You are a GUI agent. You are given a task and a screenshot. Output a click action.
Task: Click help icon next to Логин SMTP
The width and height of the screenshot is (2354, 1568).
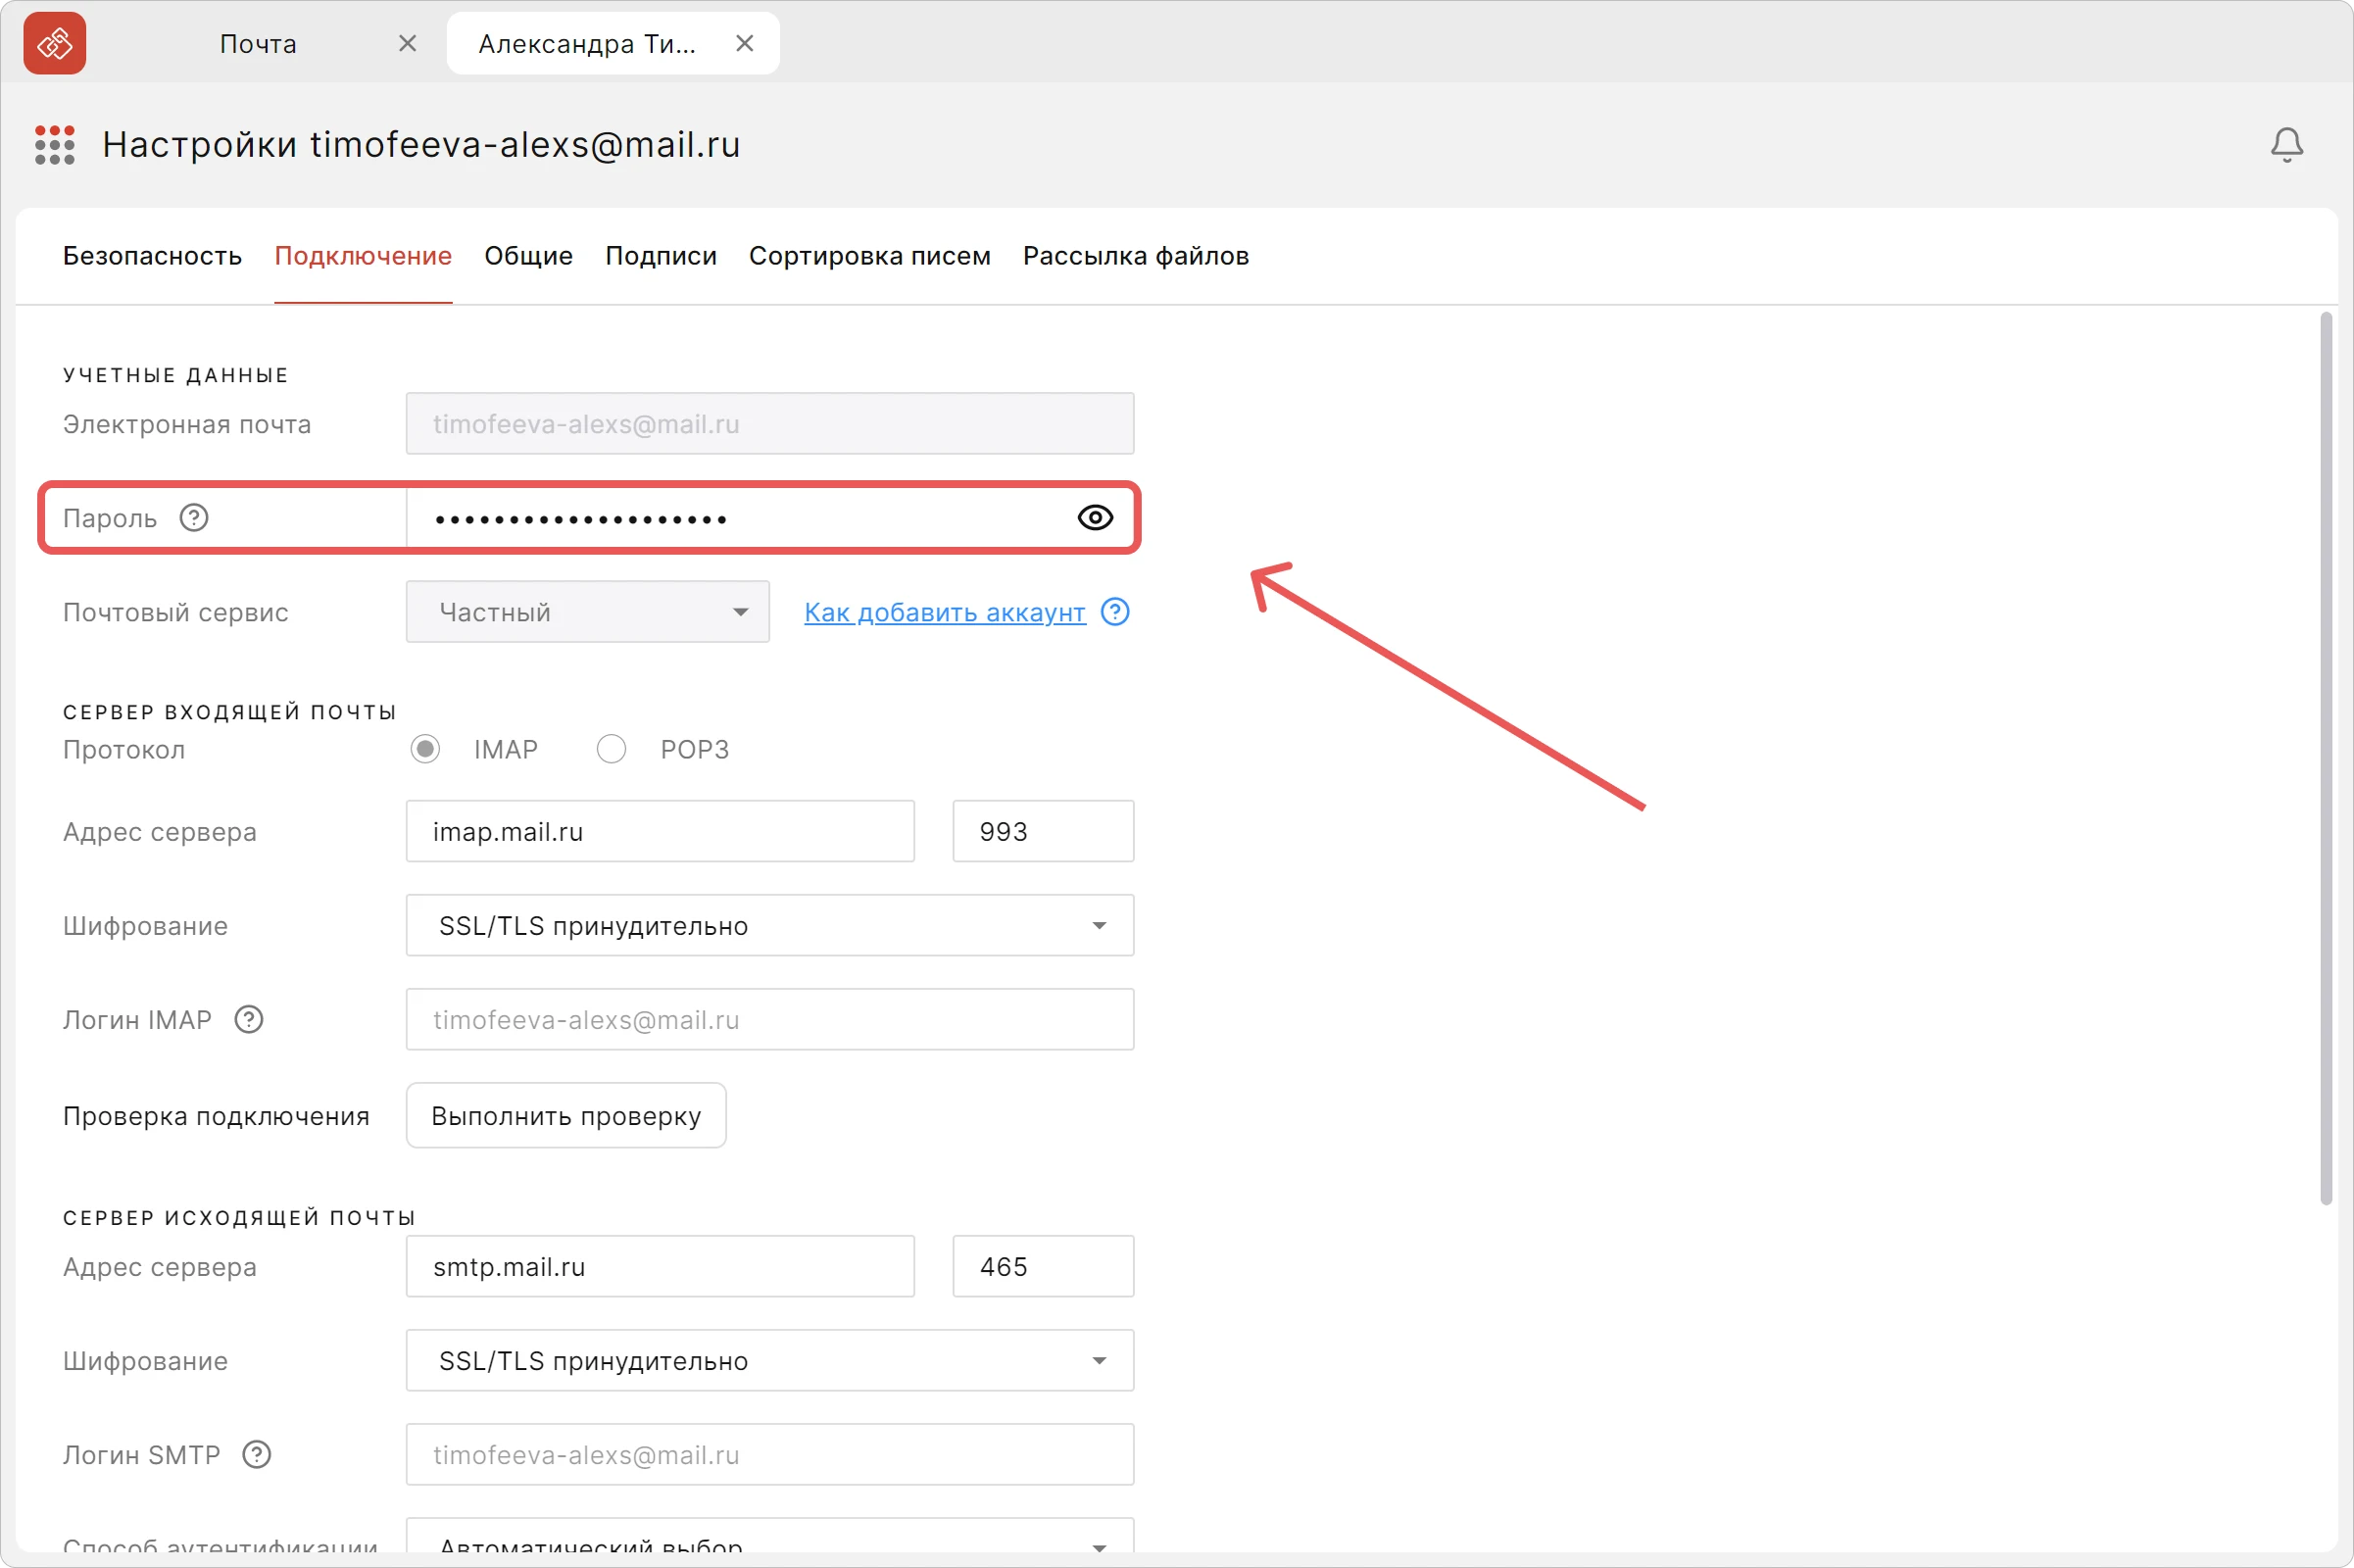[x=257, y=1455]
